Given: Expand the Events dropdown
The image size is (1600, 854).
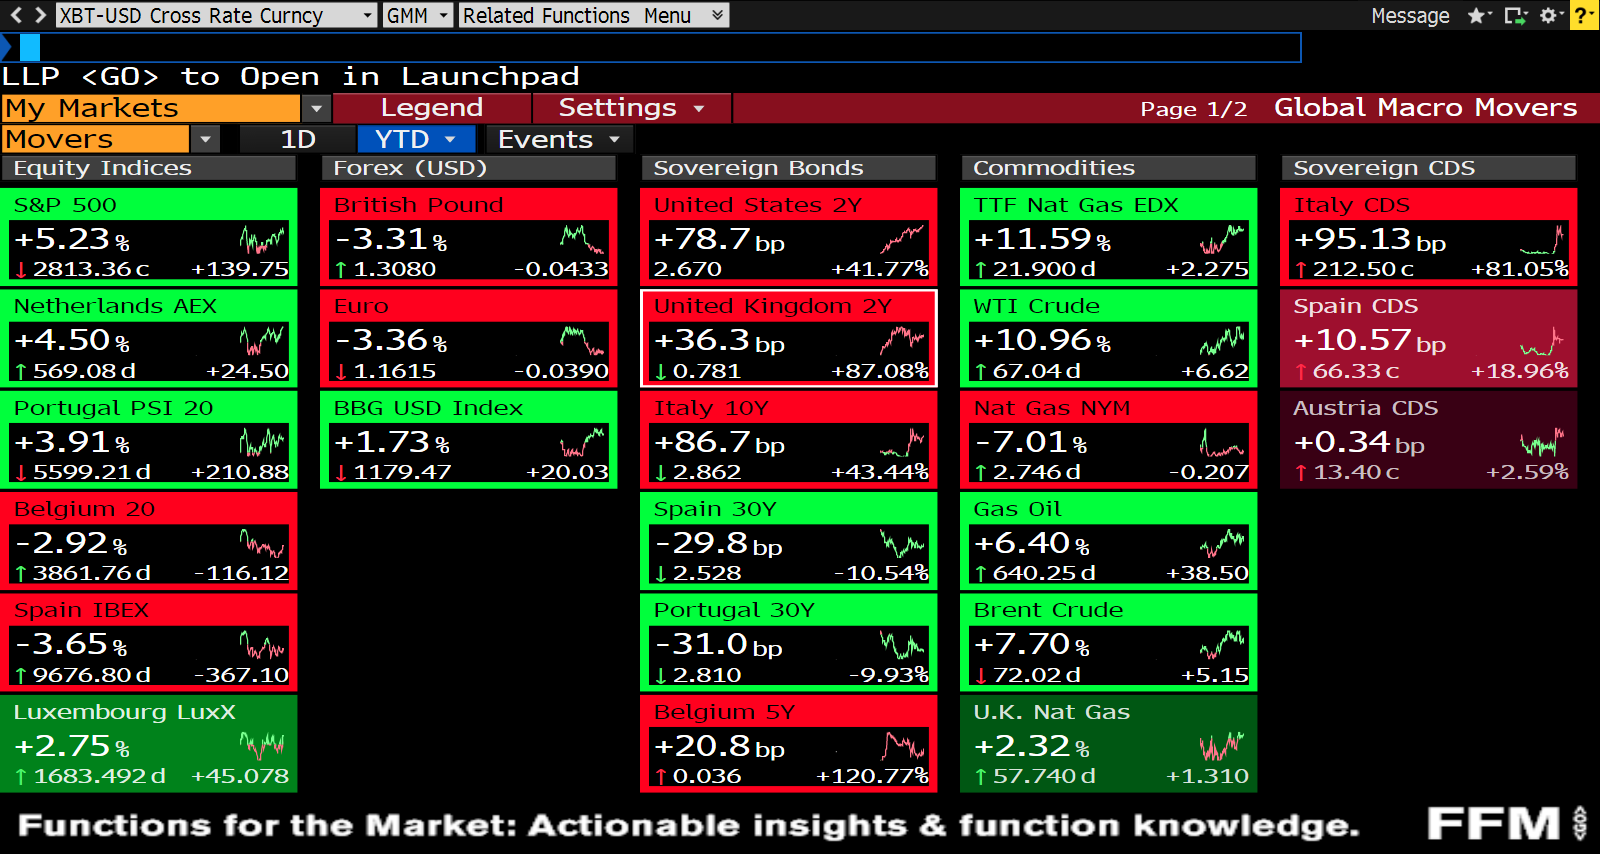Looking at the screenshot, I should click(x=559, y=139).
